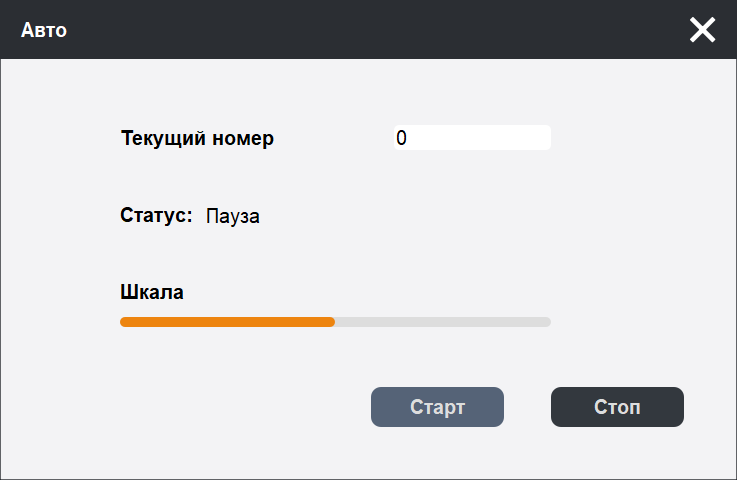Viewport: 737px width, 480px height.
Task: Focus the Текущий номер input field
Action: click(x=472, y=138)
